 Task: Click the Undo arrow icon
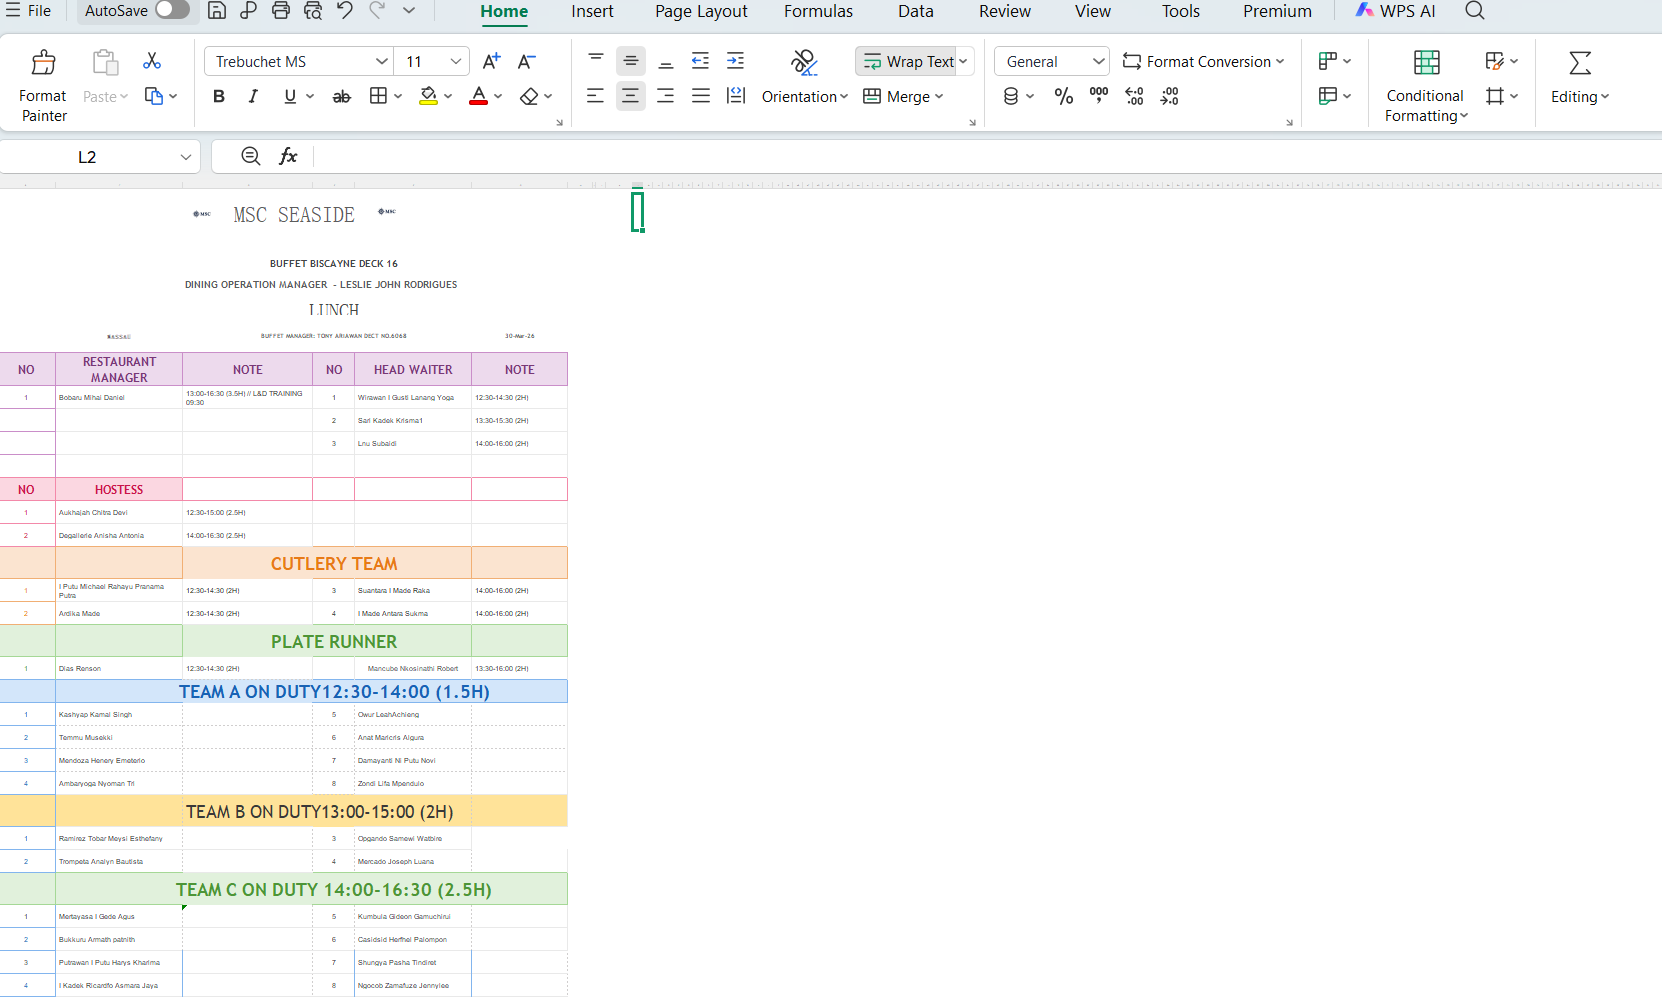tap(345, 11)
